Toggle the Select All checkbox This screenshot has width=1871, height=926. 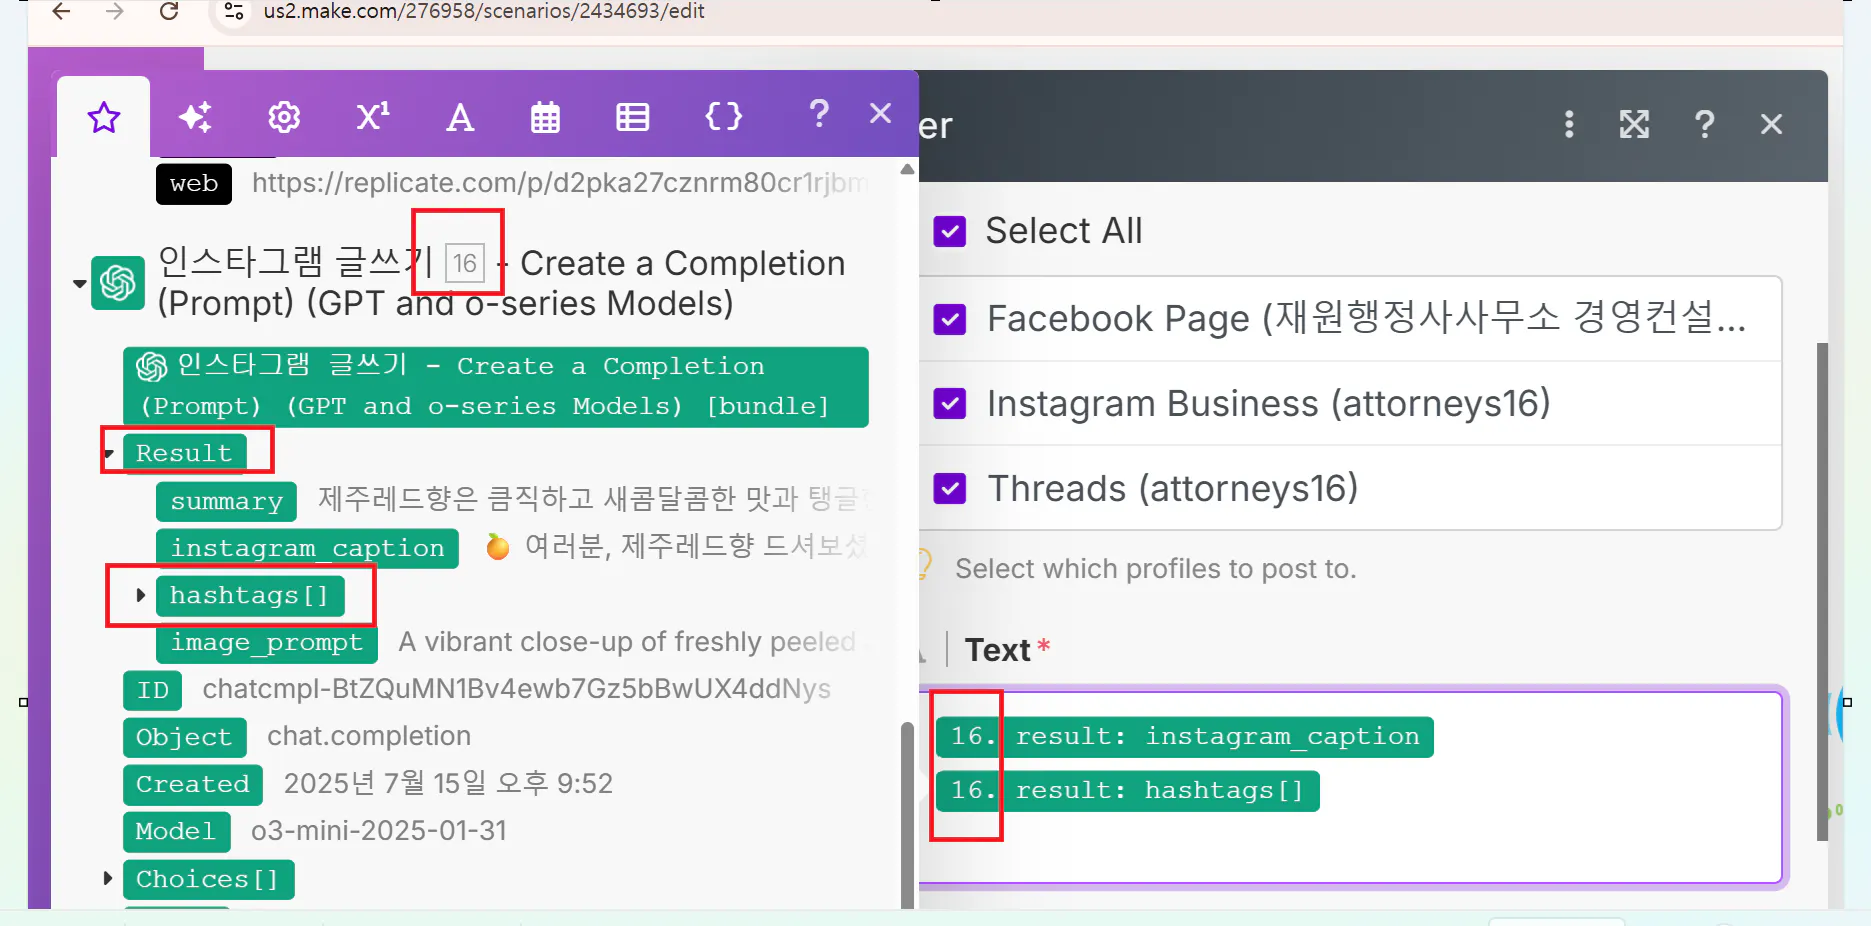[x=949, y=231]
